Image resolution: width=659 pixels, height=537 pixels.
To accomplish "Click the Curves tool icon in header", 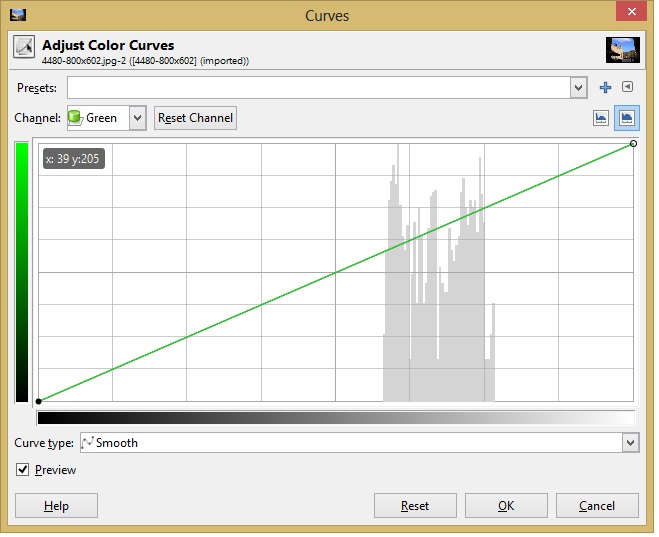I will (24, 50).
